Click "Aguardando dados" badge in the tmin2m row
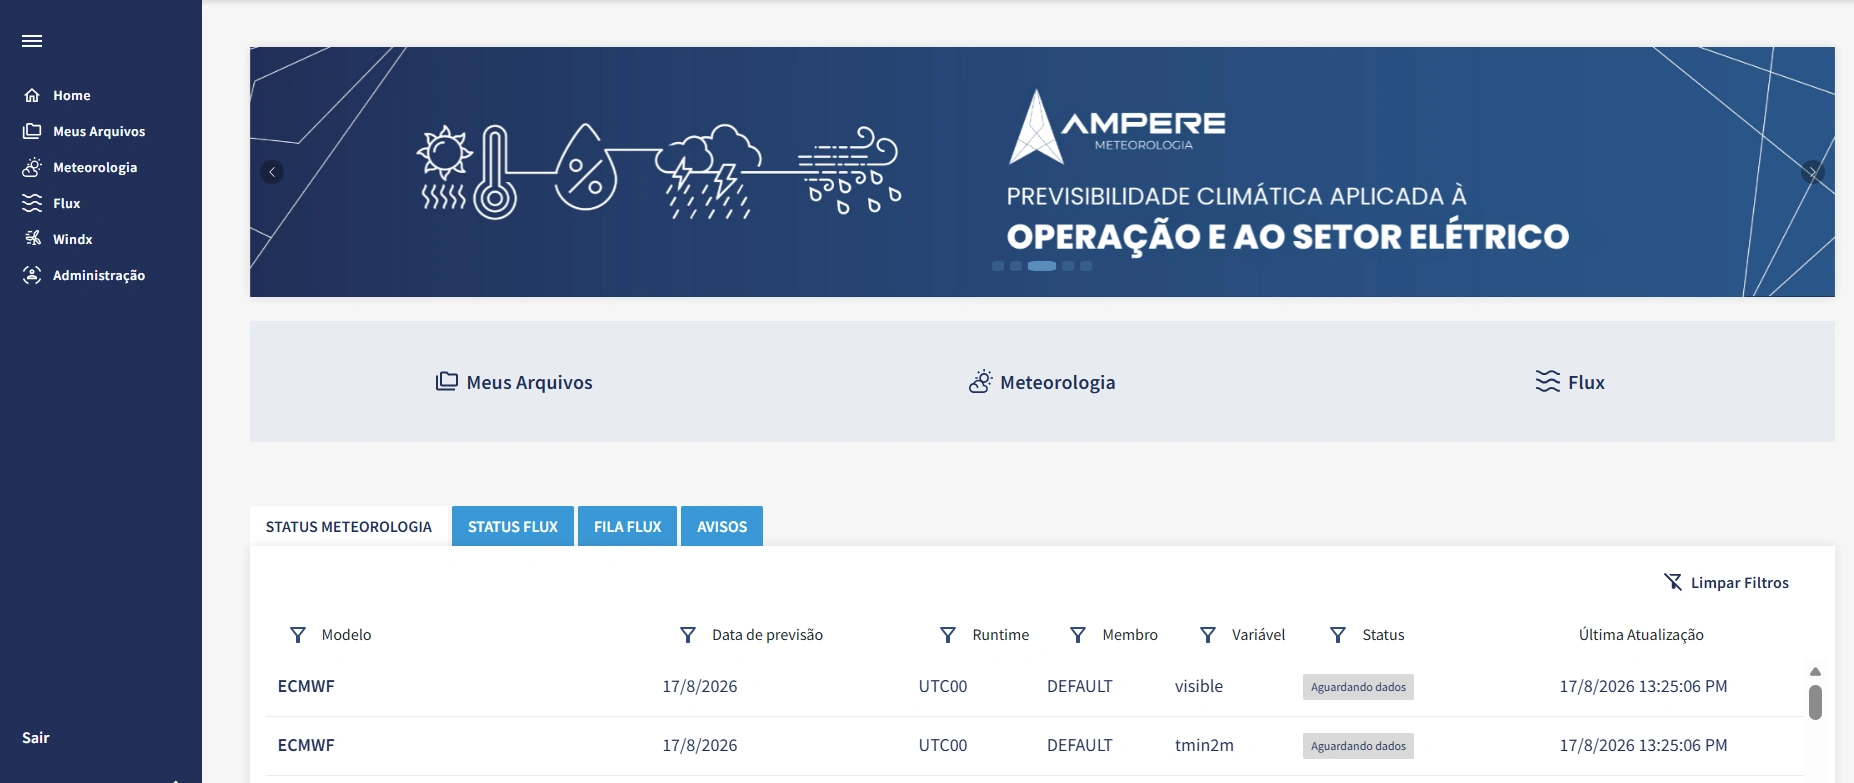Image resolution: width=1854 pixels, height=783 pixels. [x=1358, y=746]
